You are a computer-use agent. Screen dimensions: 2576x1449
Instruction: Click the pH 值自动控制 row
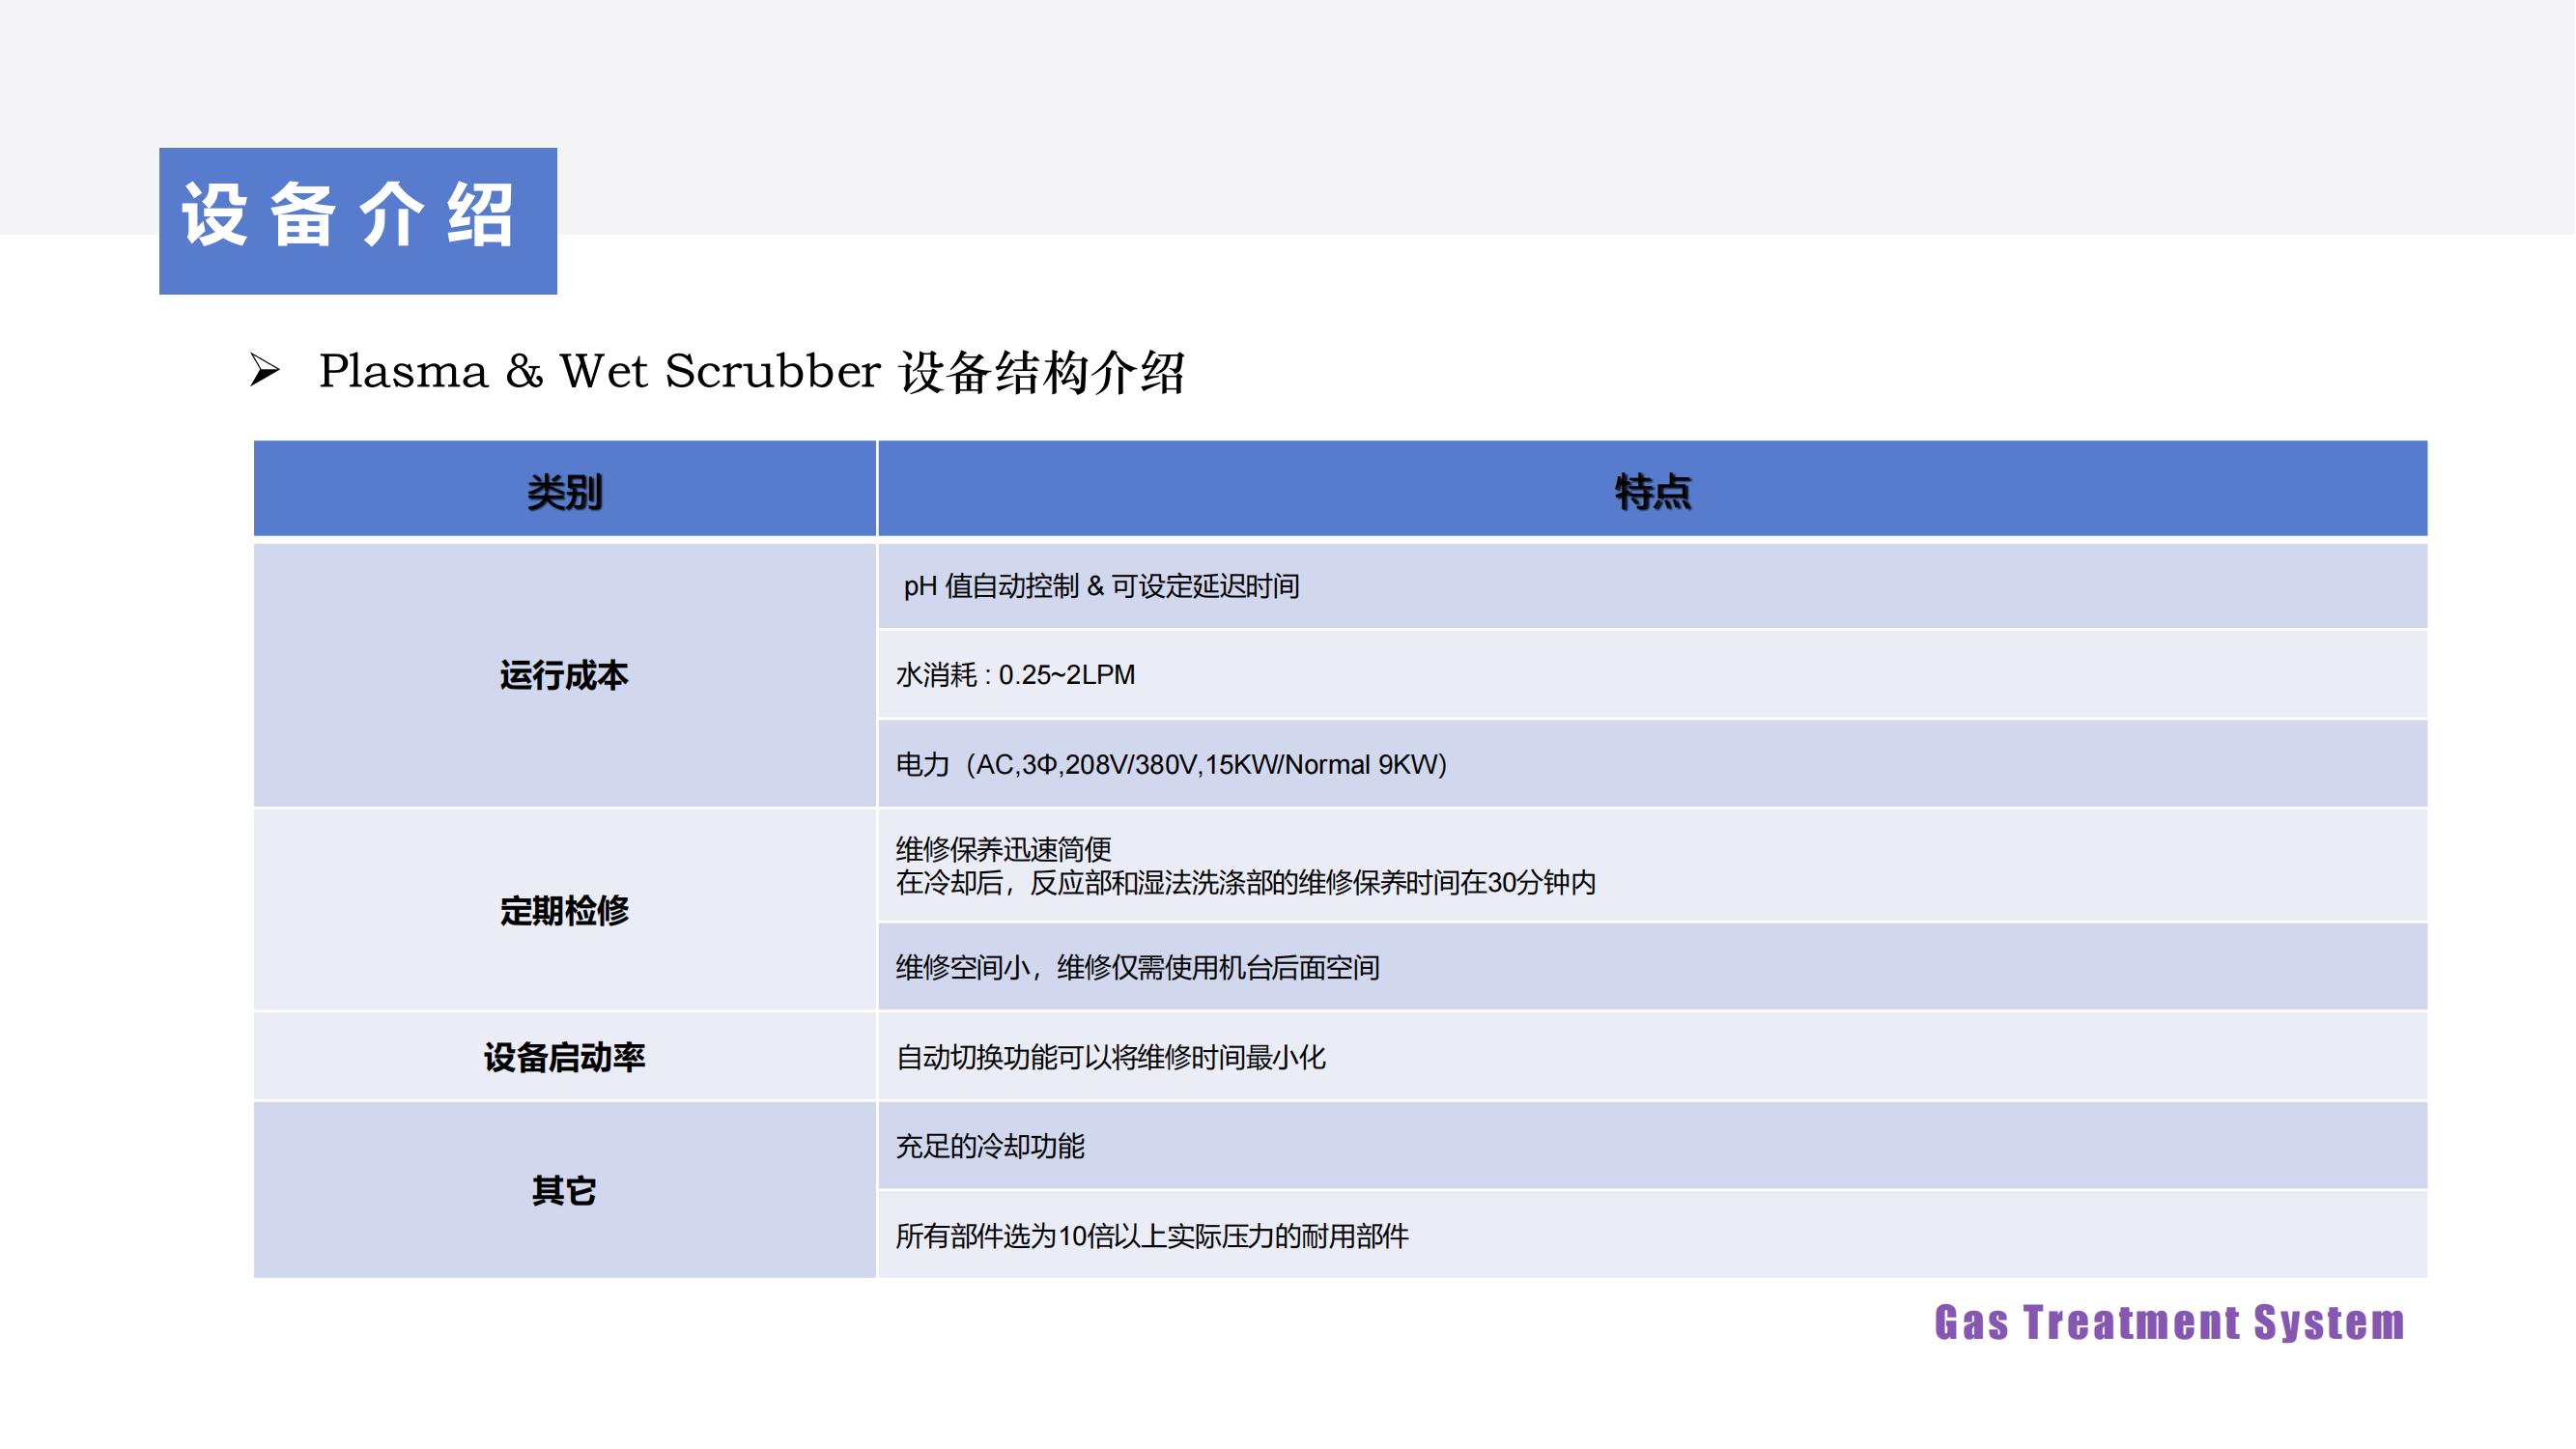1101,587
